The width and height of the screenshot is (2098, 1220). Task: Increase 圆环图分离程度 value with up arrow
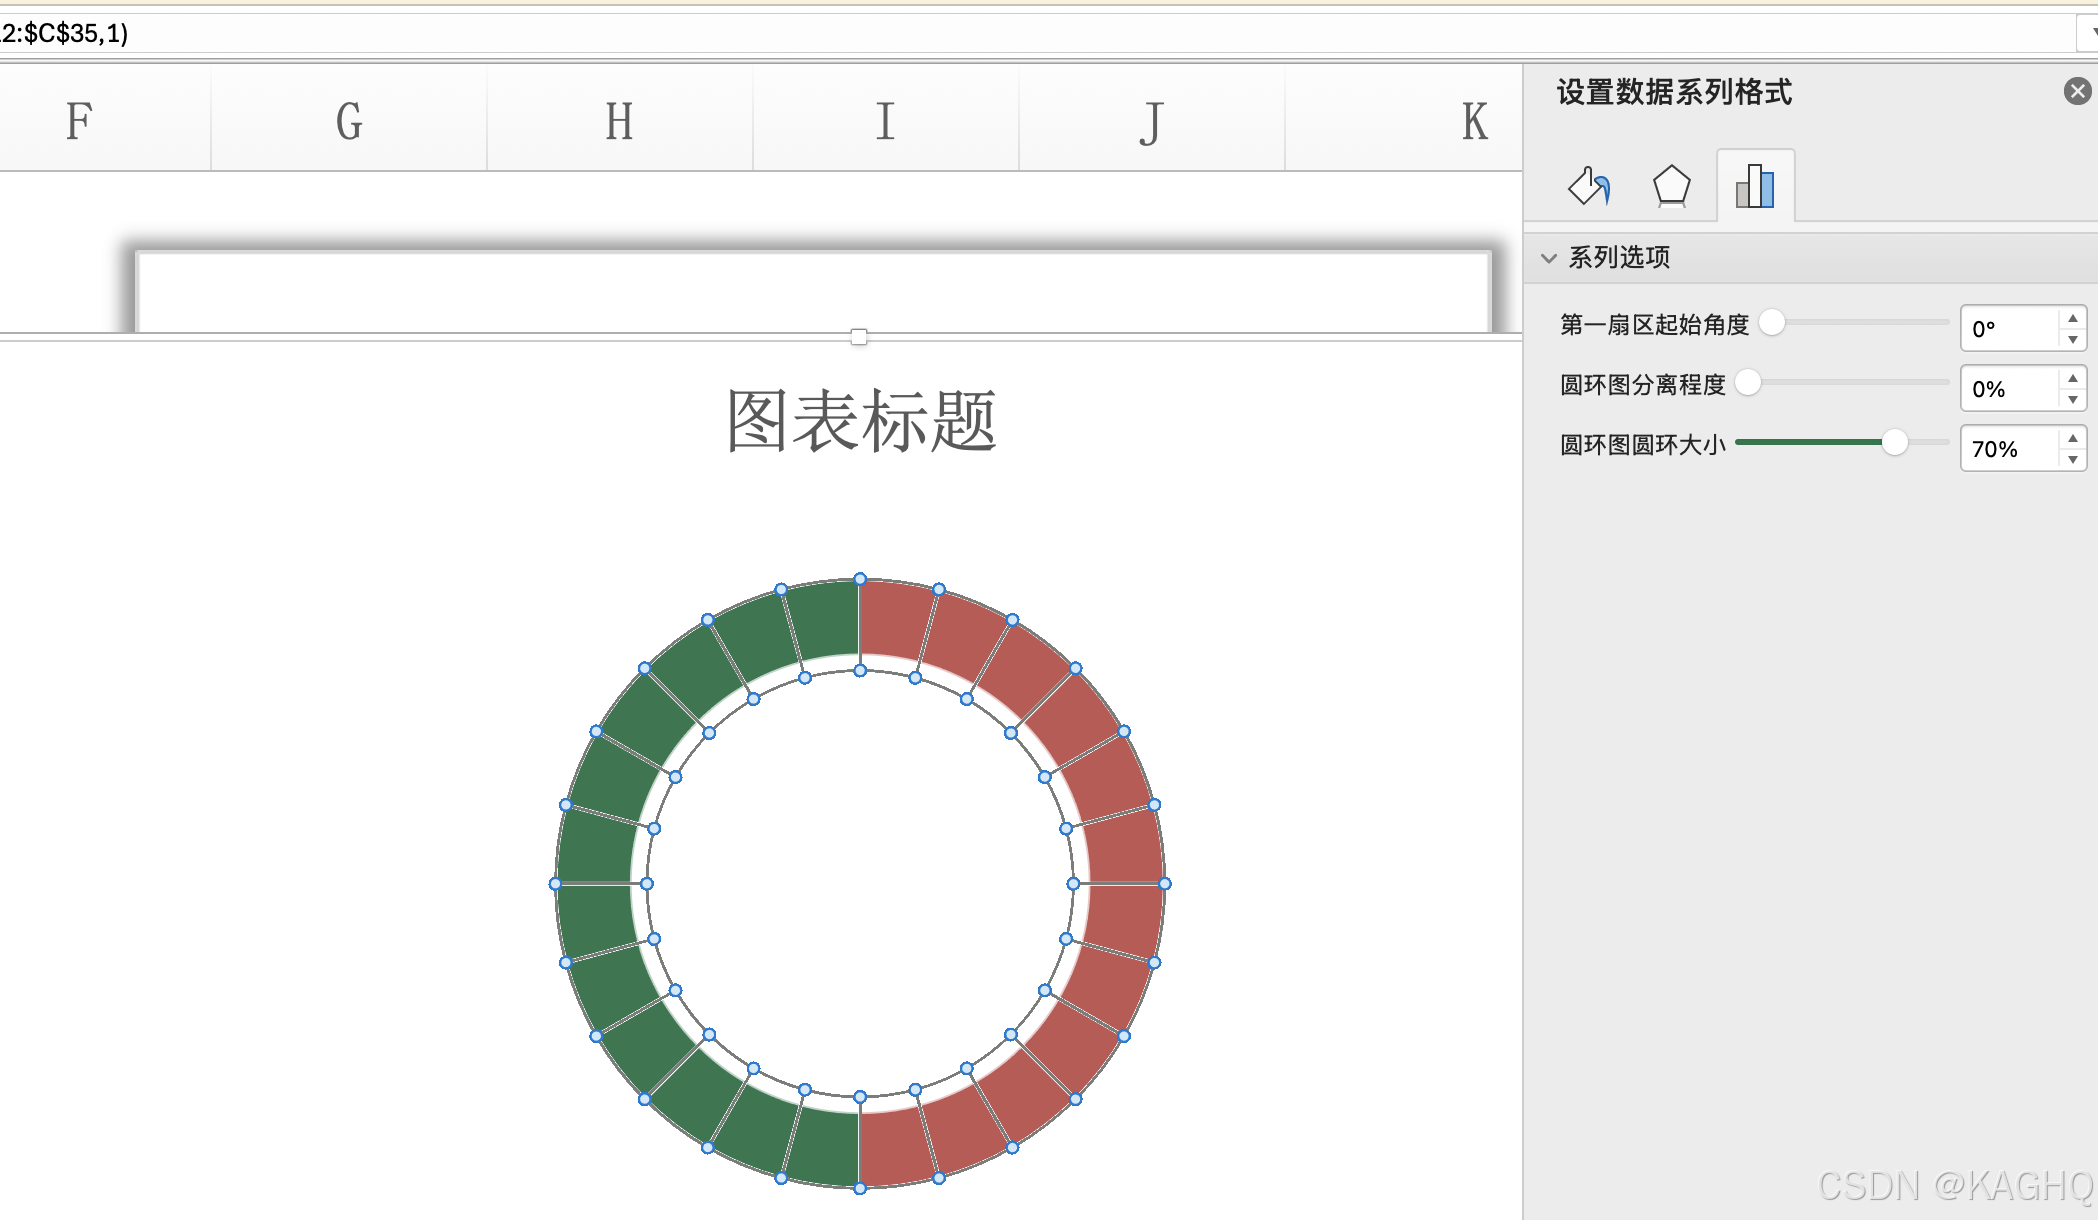point(2073,379)
